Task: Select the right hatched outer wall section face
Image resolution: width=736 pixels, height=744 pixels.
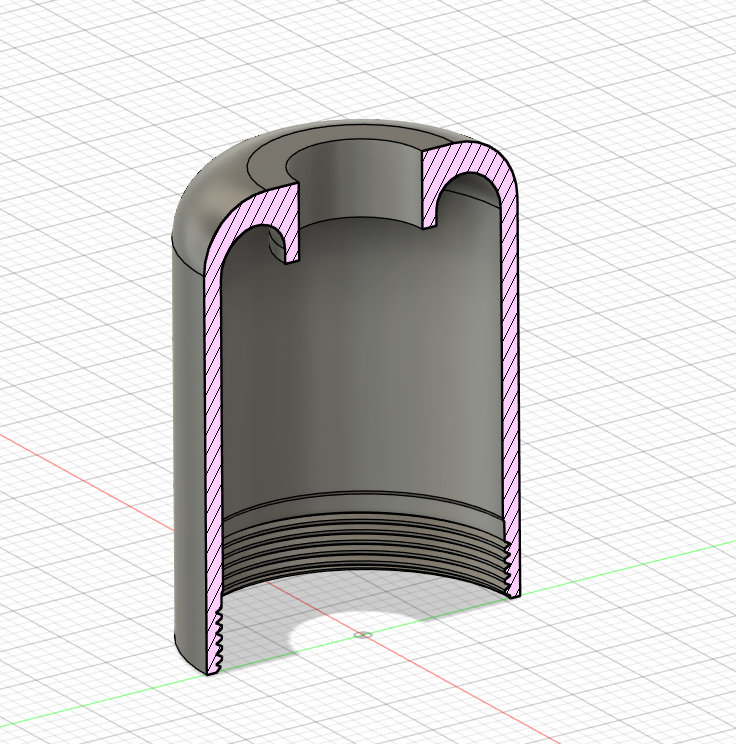Action: [x=510, y=380]
